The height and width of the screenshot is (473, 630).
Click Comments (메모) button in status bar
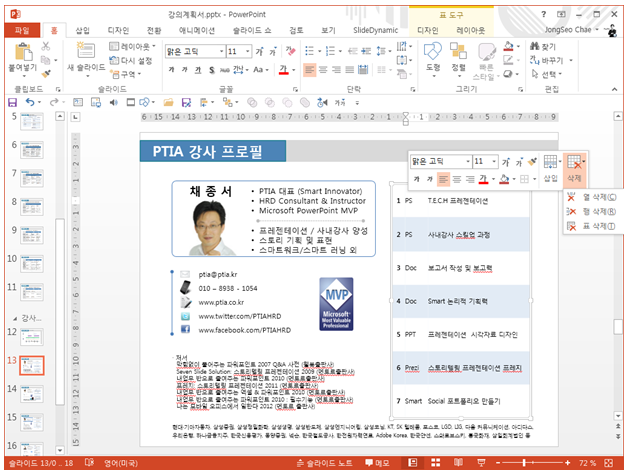click(377, 463)
